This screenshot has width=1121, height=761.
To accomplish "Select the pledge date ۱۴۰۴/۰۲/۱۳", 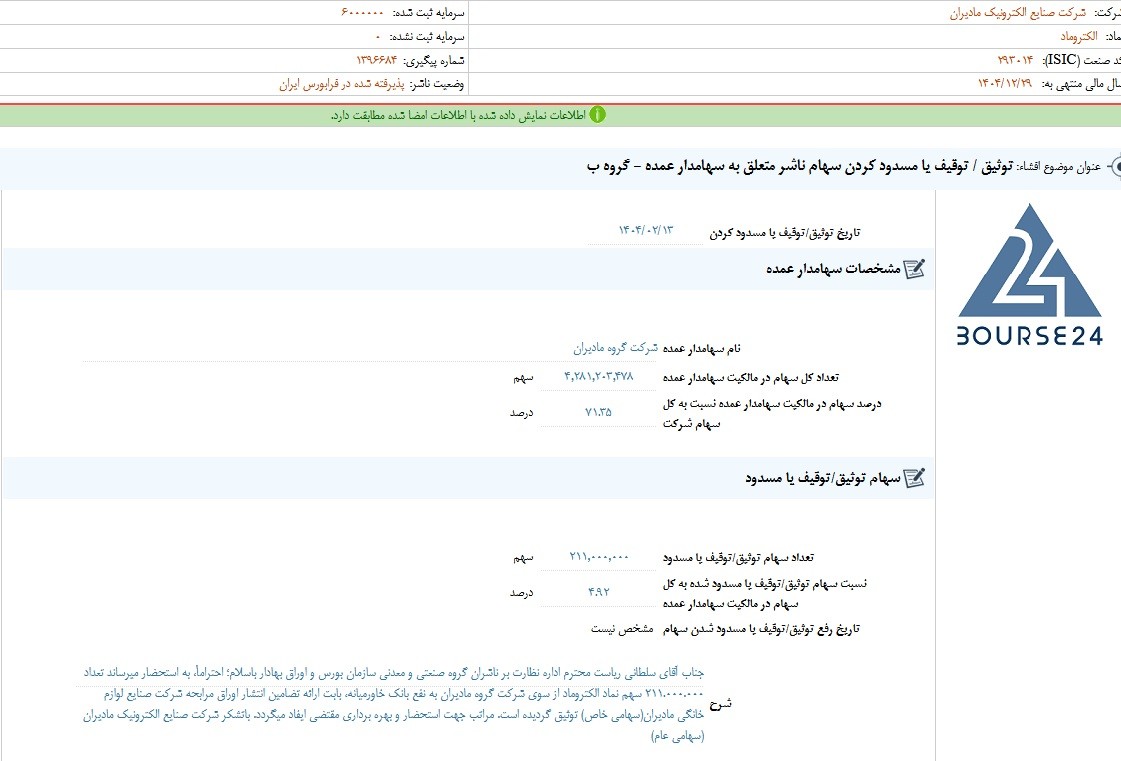I will [646, 230].
